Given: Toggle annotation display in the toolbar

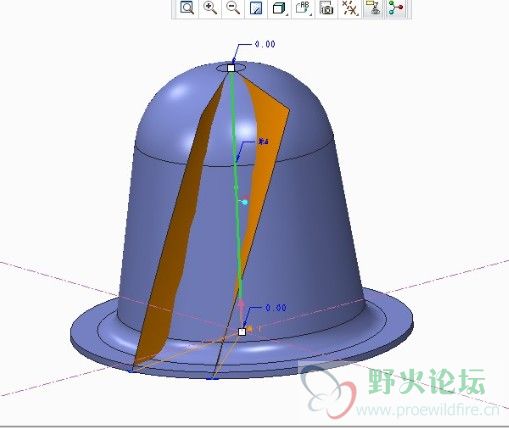Looking at the screenshot, I should 372,8.
